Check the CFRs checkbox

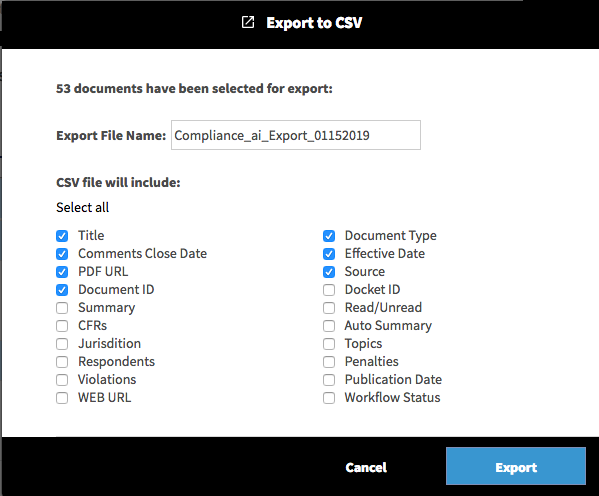[x=62, y=326]
